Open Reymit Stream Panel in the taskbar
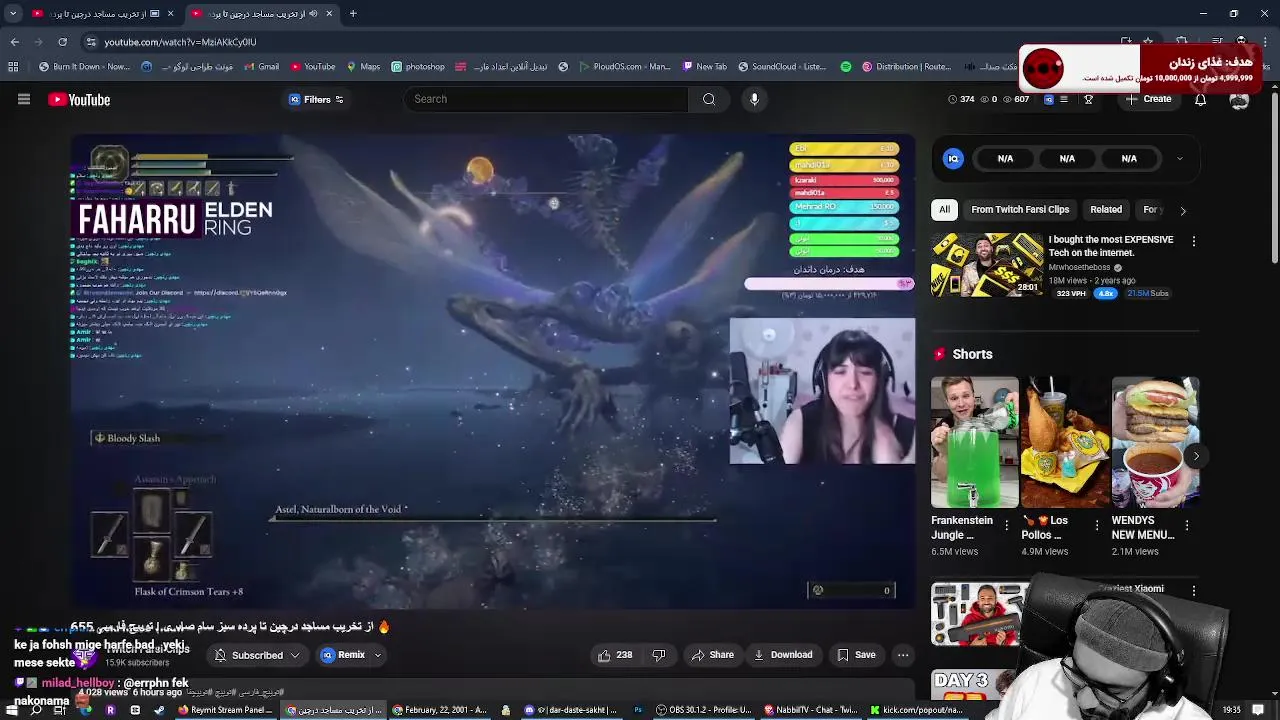Viewport: 1280px width, 720px height. 226,710
